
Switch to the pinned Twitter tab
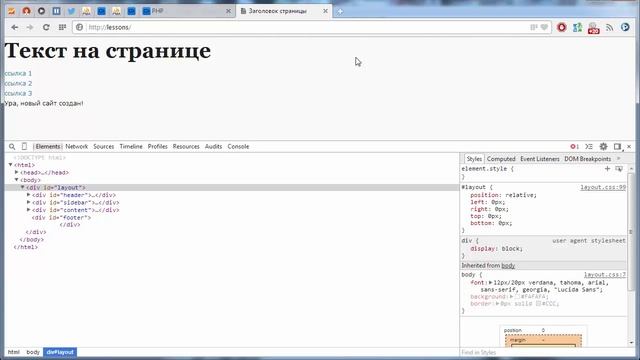pyautogui.click(x=71, y=11)
